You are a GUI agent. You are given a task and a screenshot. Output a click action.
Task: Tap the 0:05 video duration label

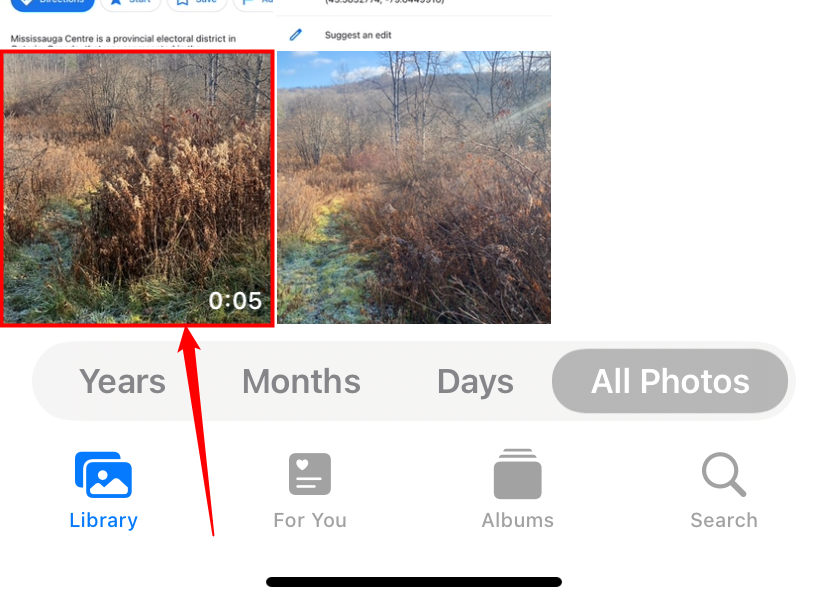point(235,301)
